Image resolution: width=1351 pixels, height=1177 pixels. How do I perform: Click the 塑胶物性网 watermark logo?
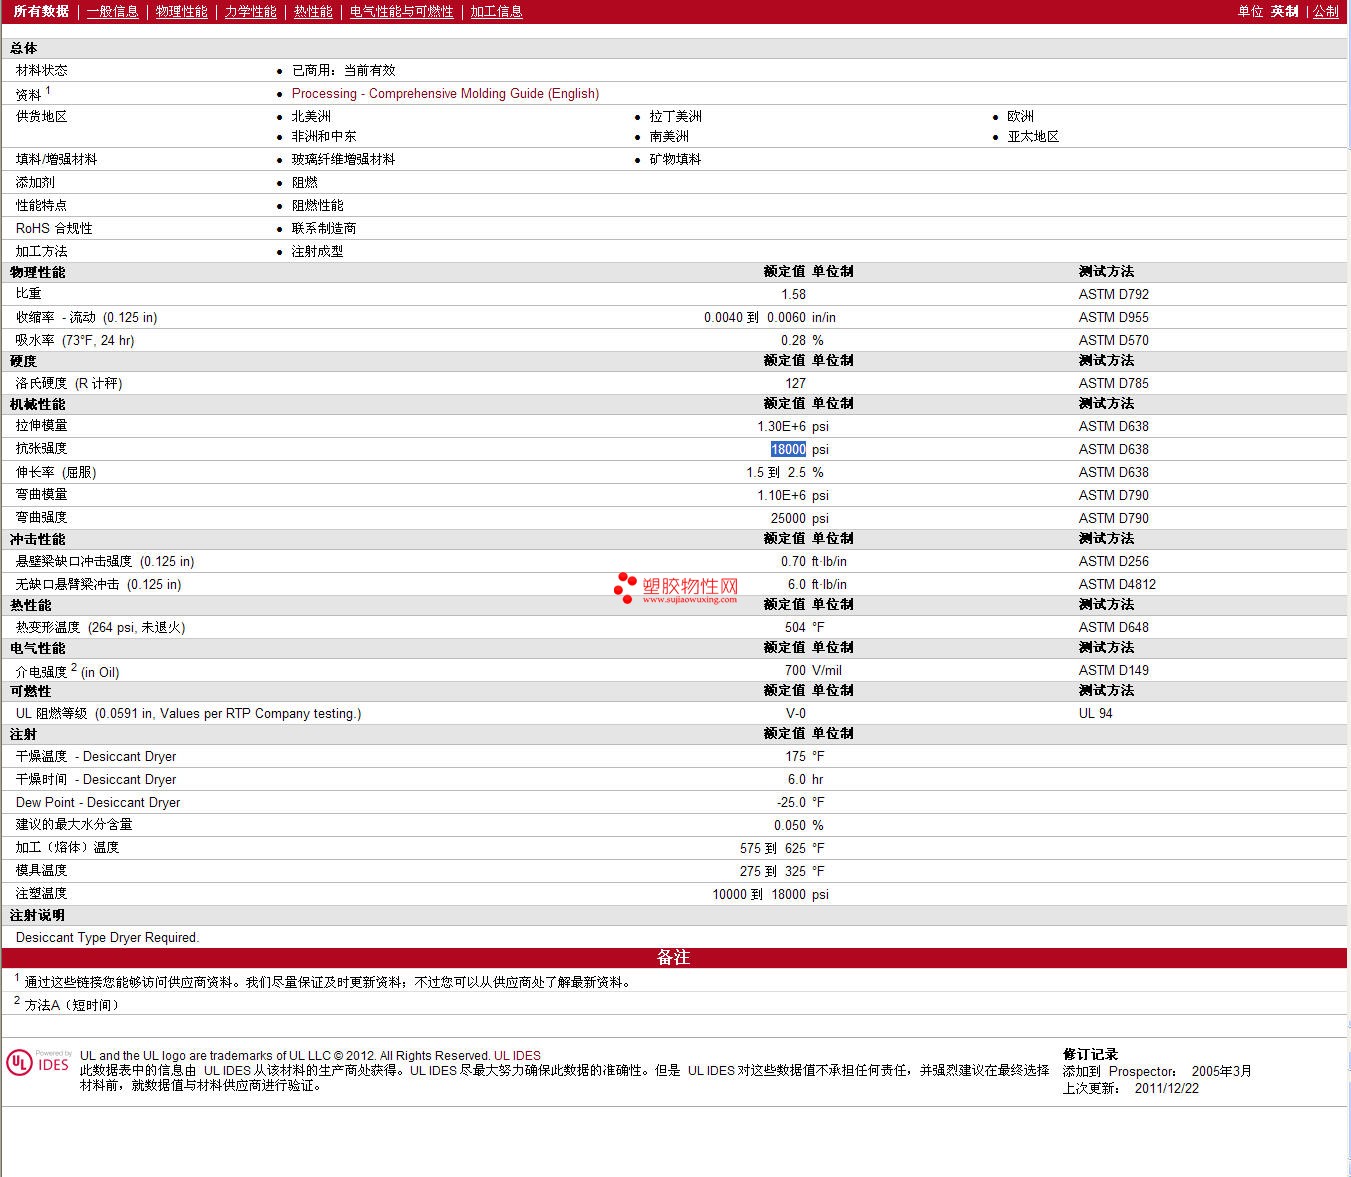677,588
